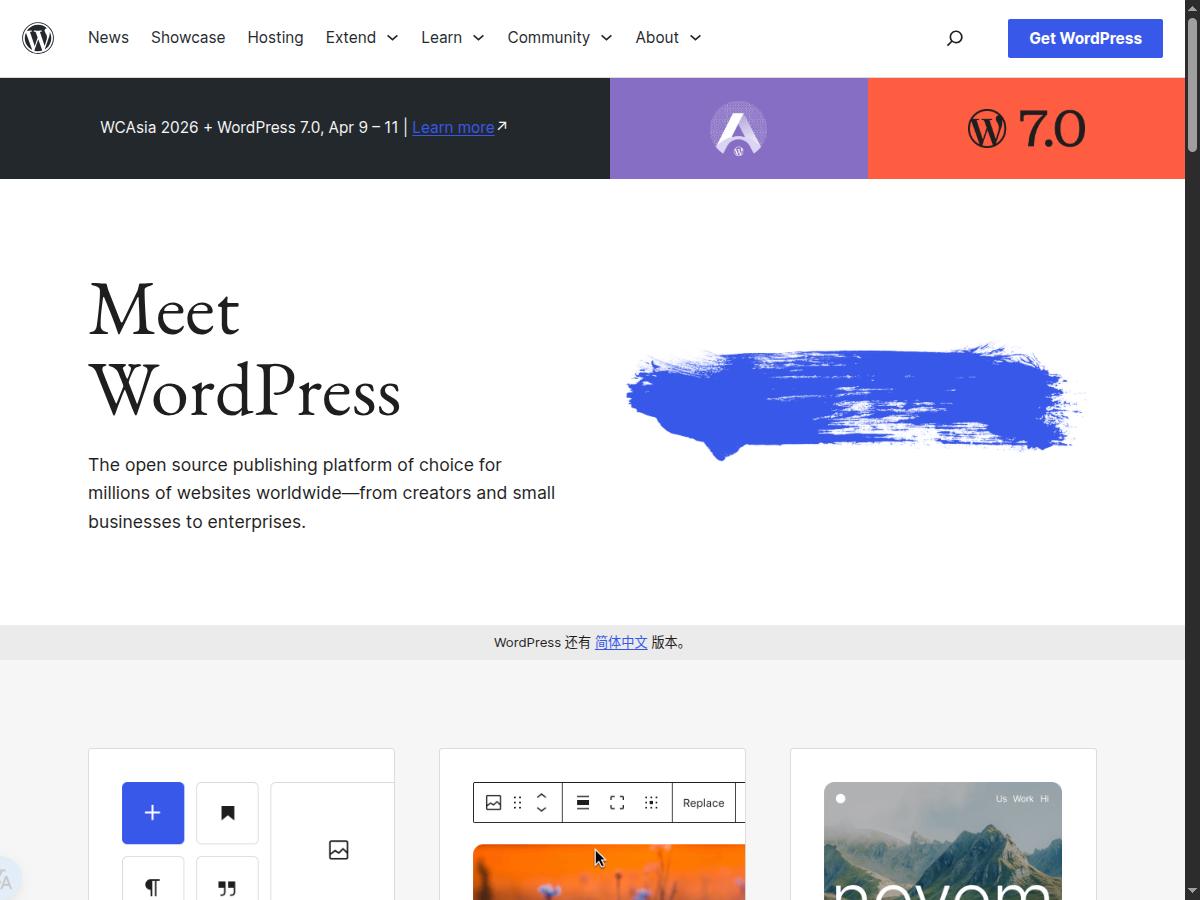Go to the Showcase page
Screen dimensions: 1200x900
click(188, 37)
